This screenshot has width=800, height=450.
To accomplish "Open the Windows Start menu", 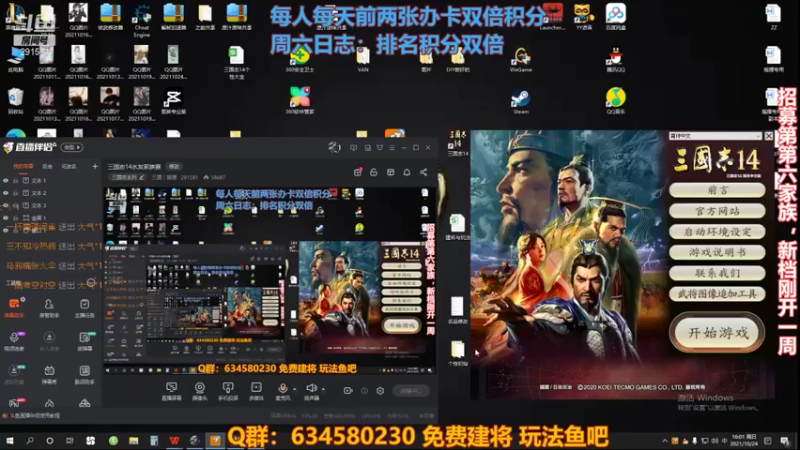I will click(10, 440).
